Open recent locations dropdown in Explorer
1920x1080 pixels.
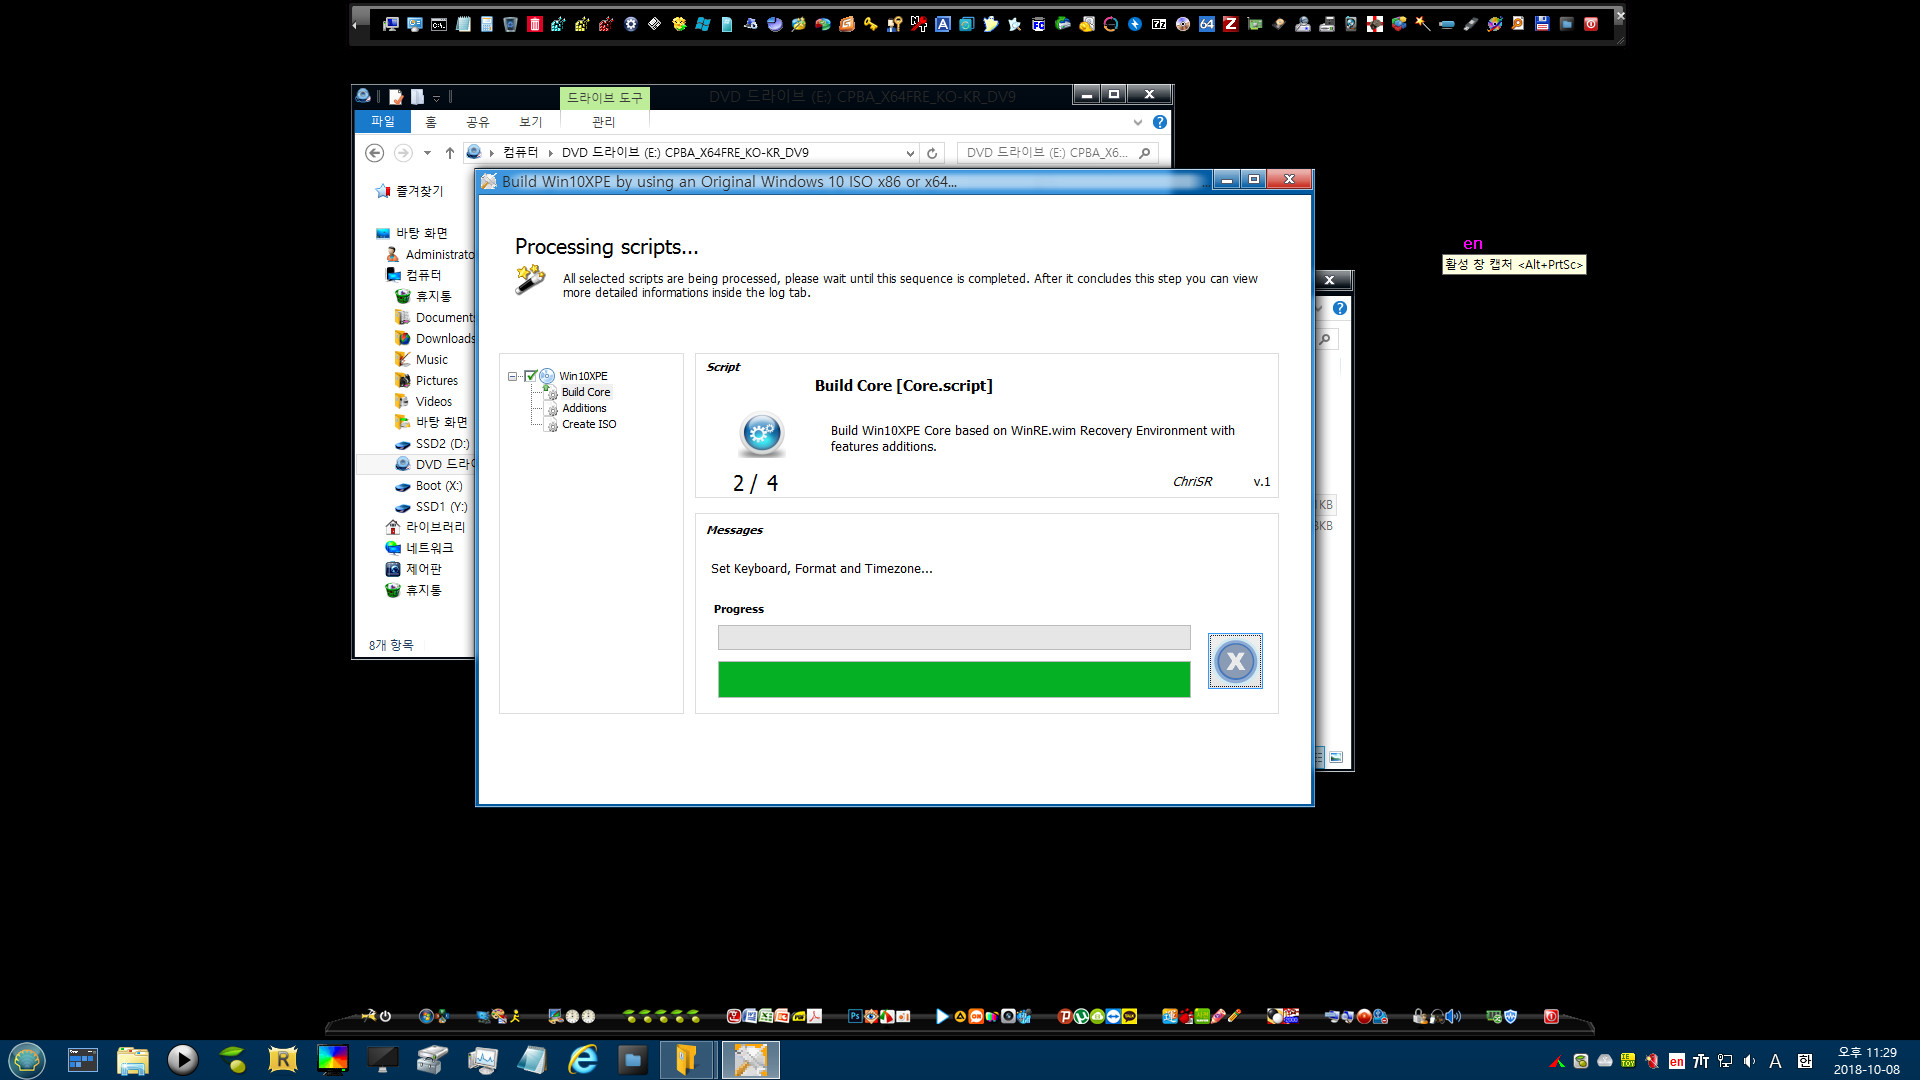pyautogui.click(x=427, y=153)
